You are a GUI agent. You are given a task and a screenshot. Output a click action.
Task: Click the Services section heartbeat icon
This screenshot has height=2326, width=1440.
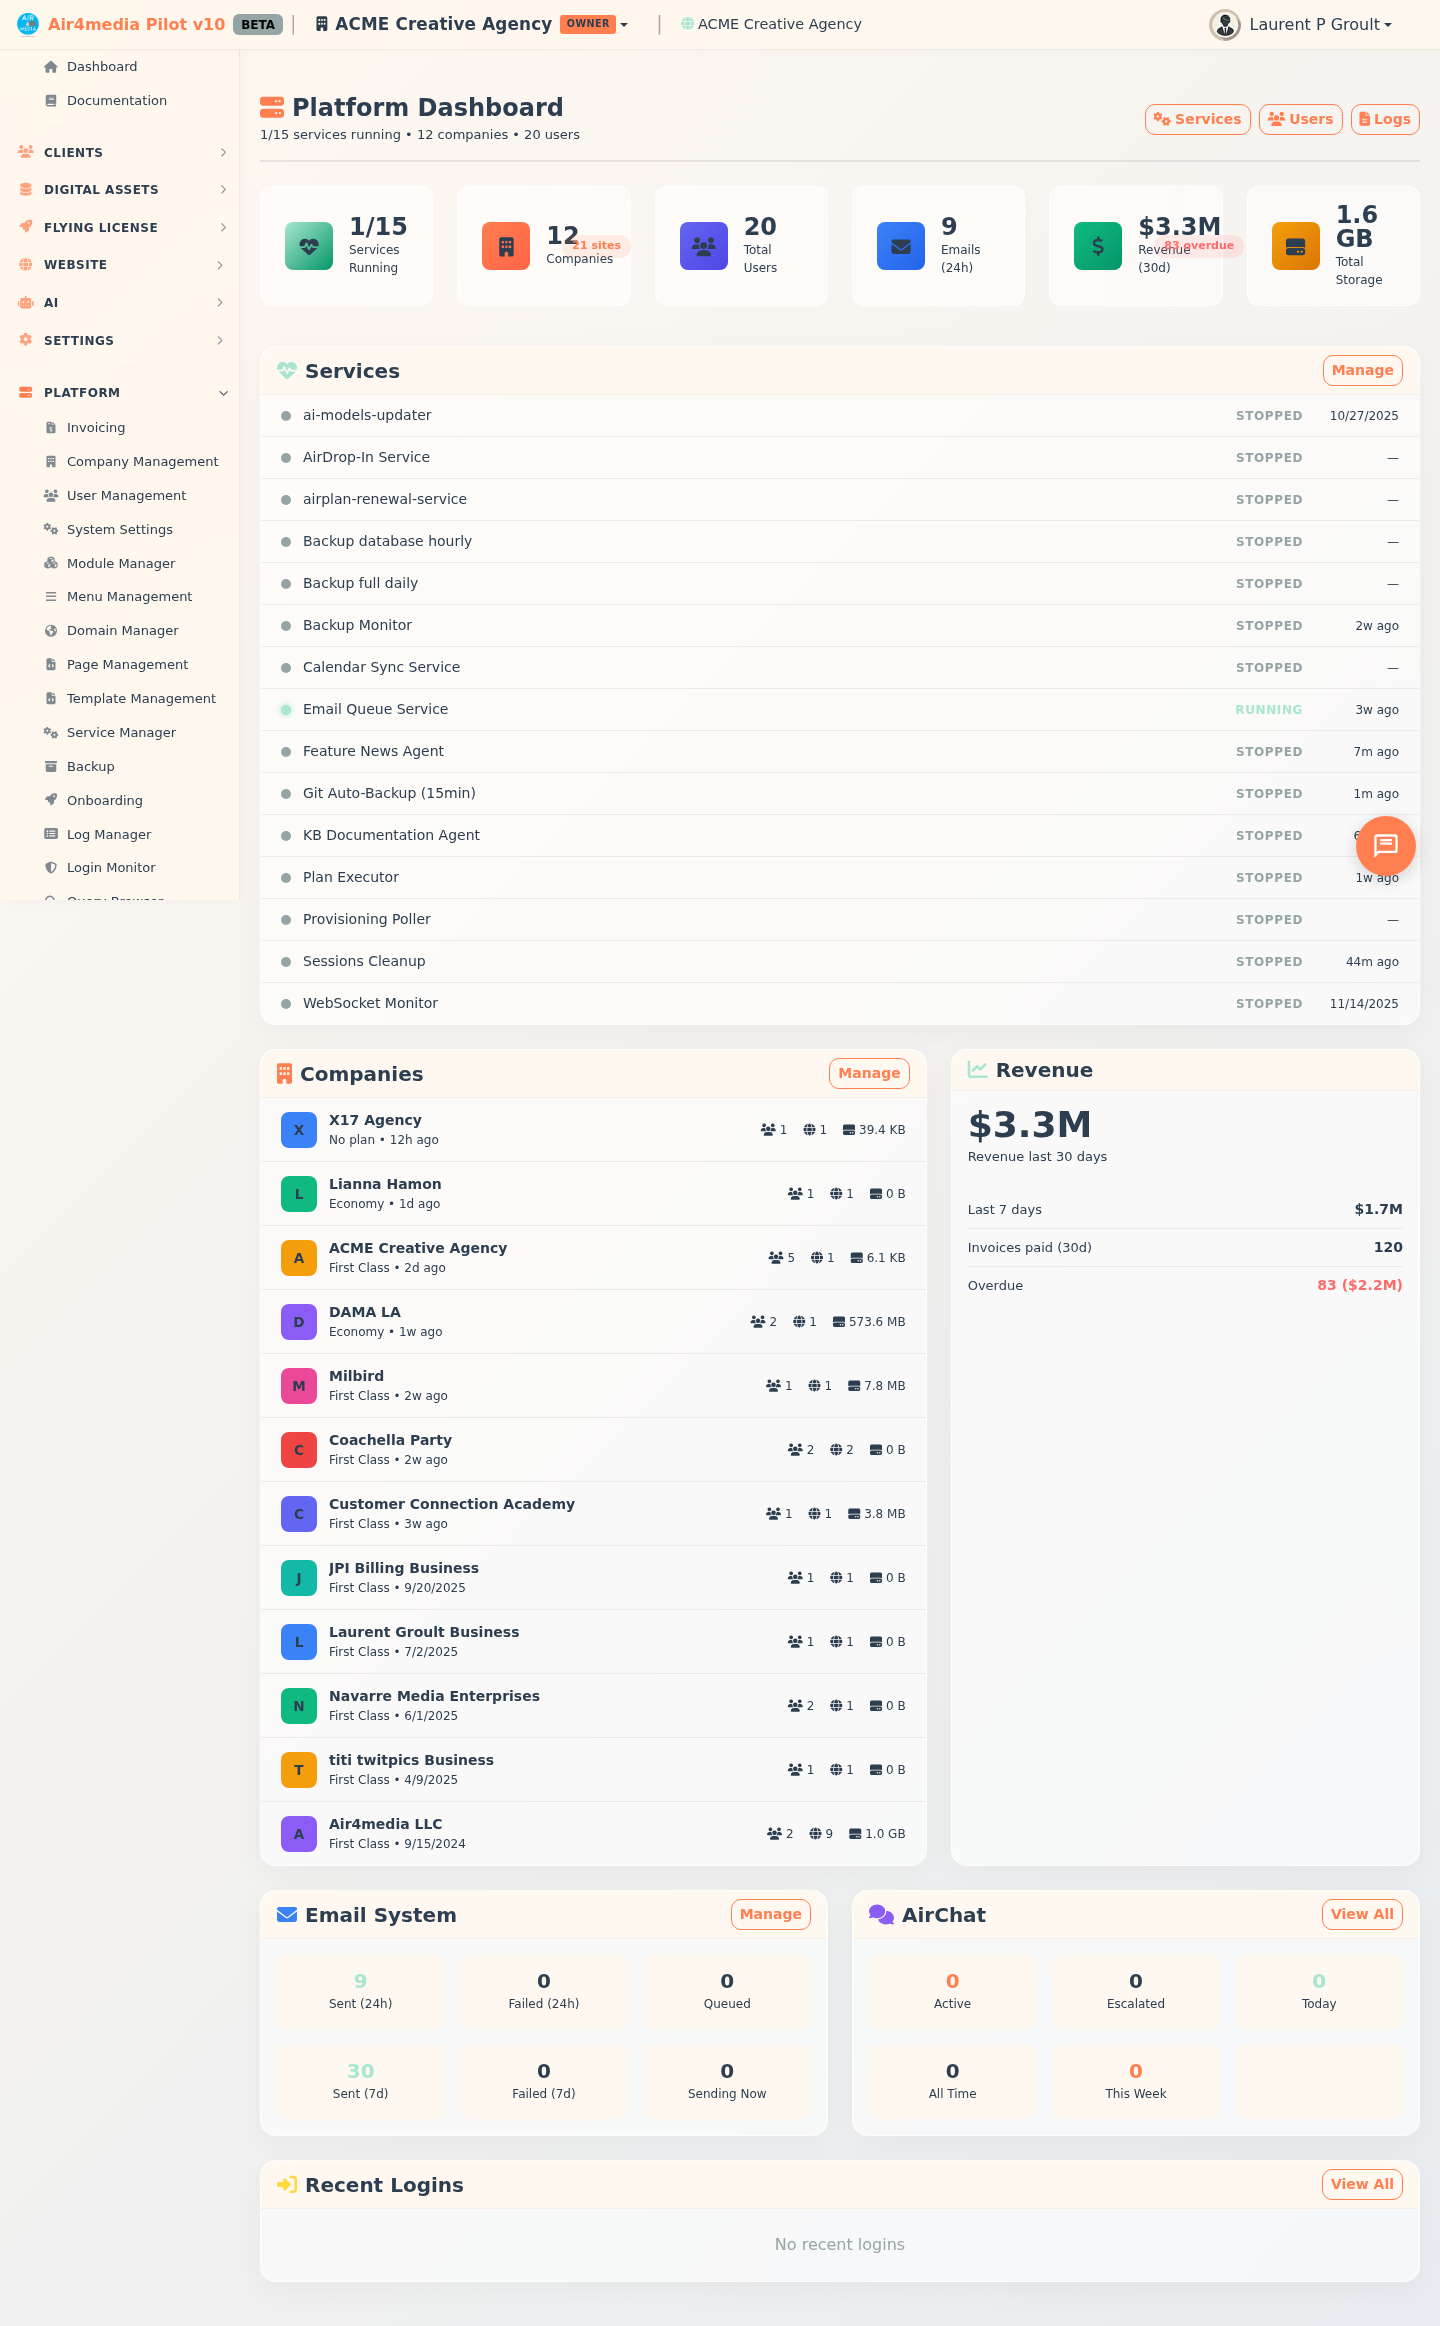[x=287, y=371]
